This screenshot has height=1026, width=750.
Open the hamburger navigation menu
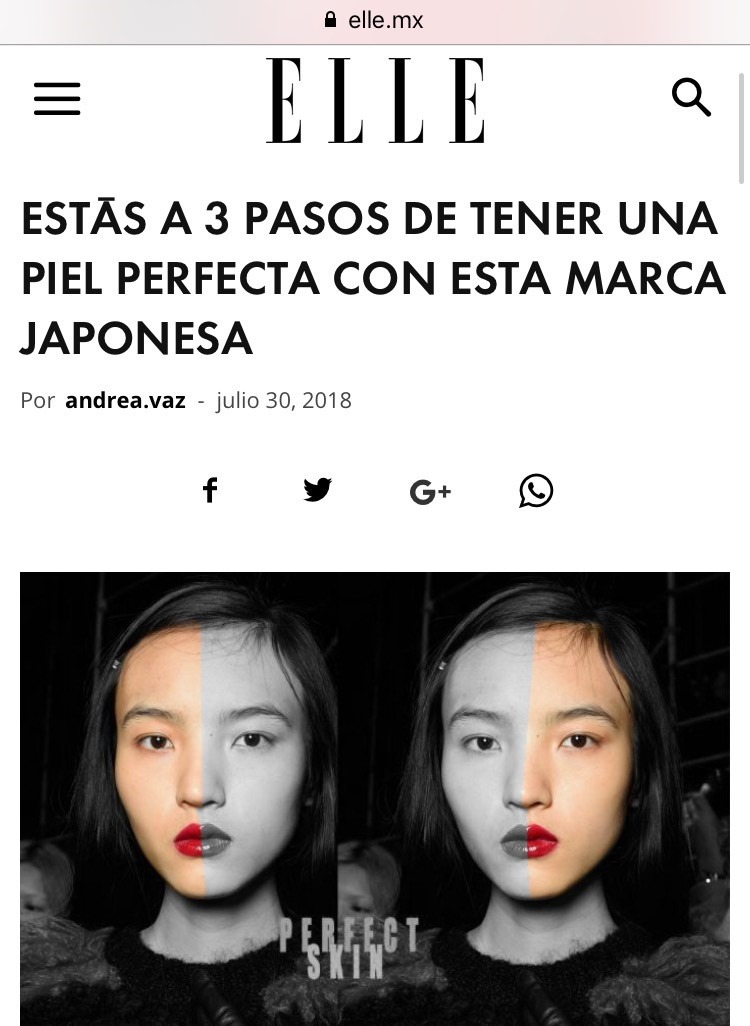57,99
